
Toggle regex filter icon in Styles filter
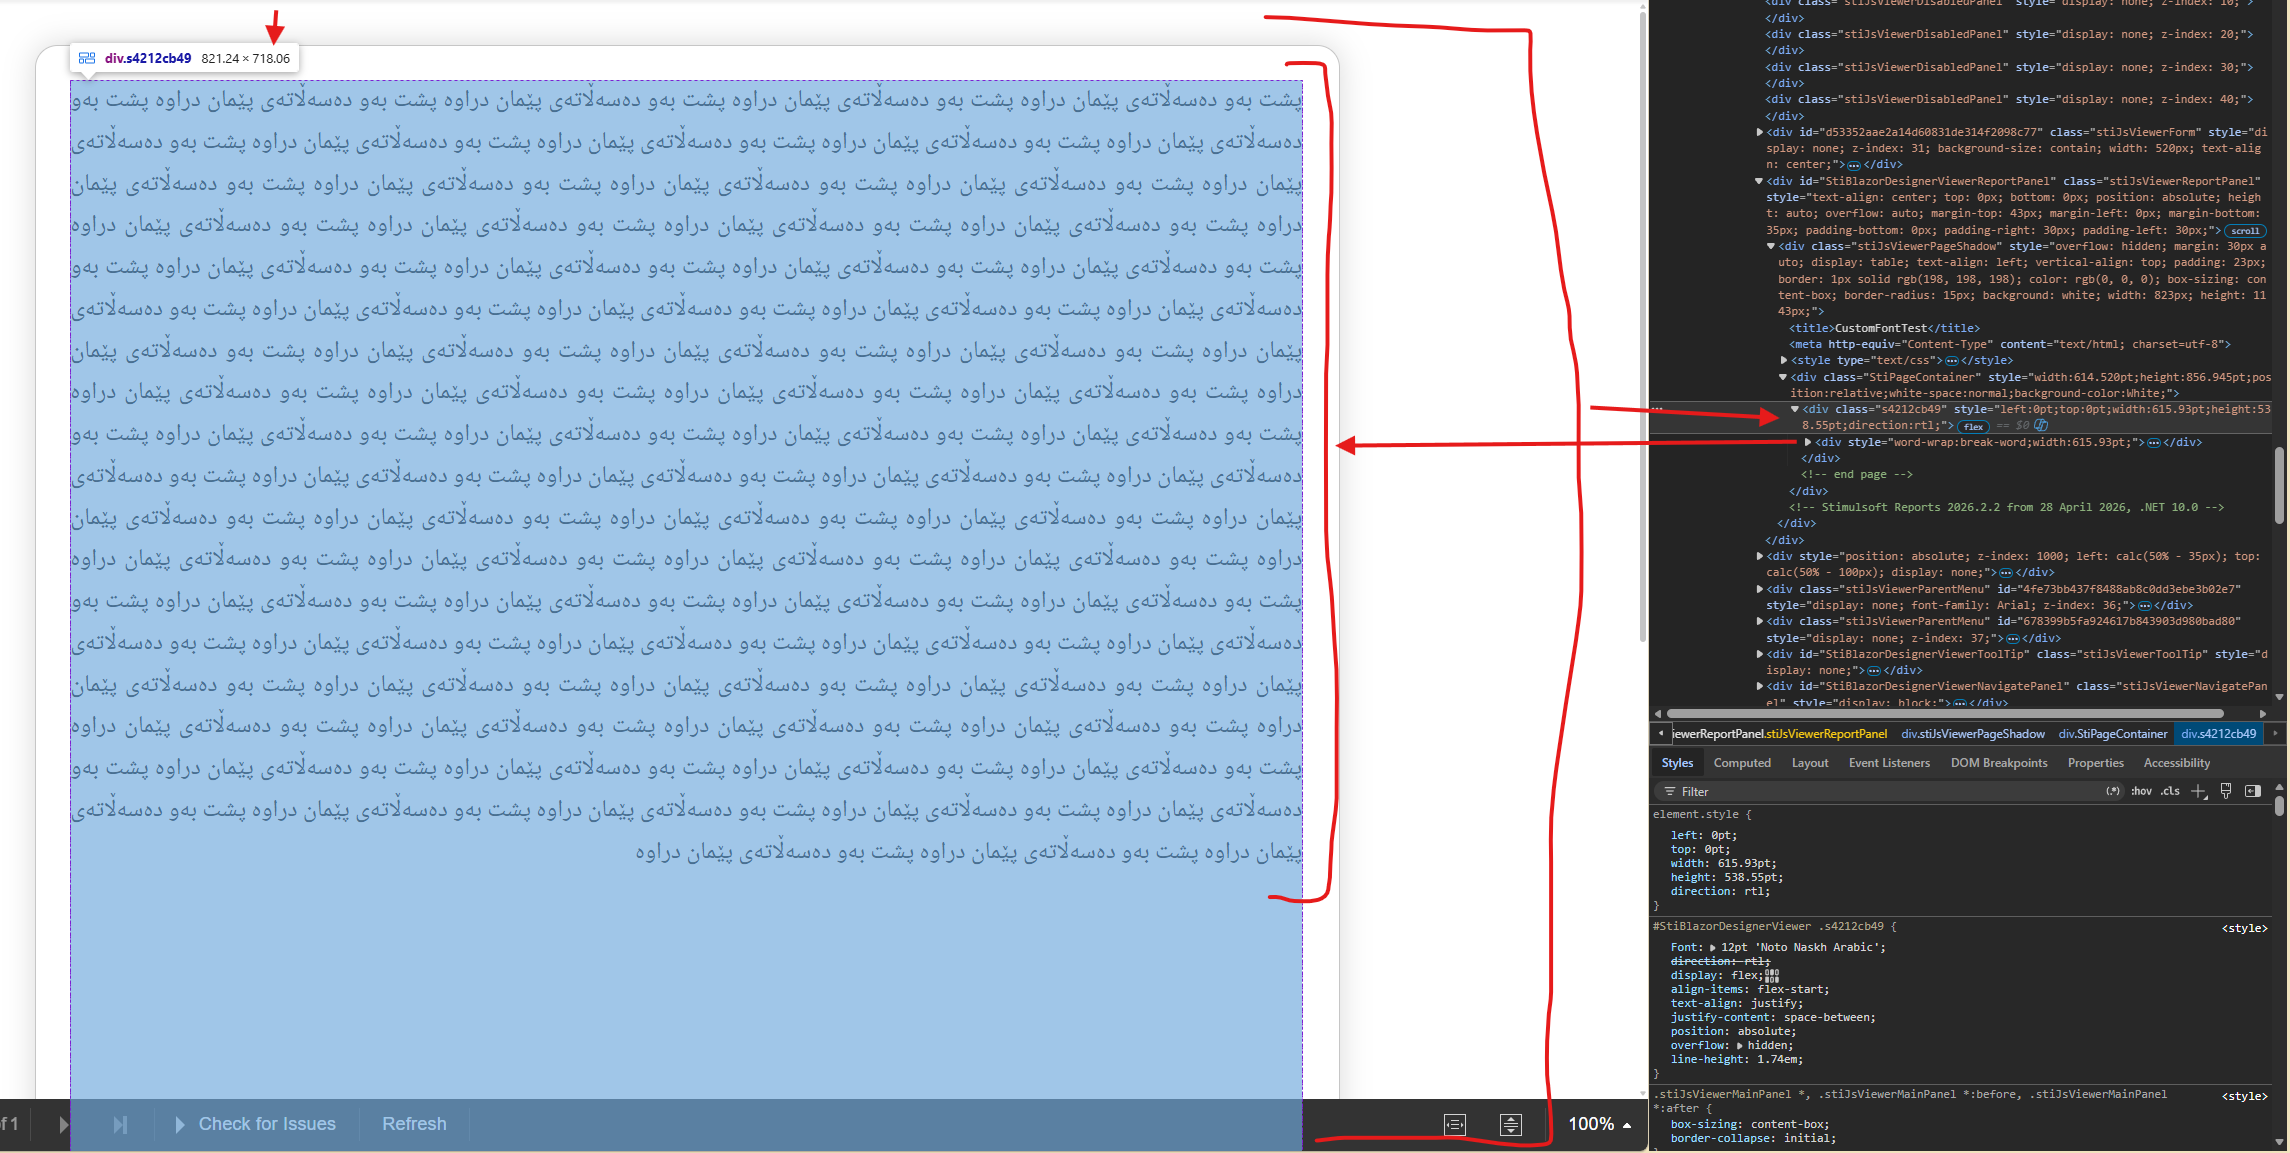2113,791
